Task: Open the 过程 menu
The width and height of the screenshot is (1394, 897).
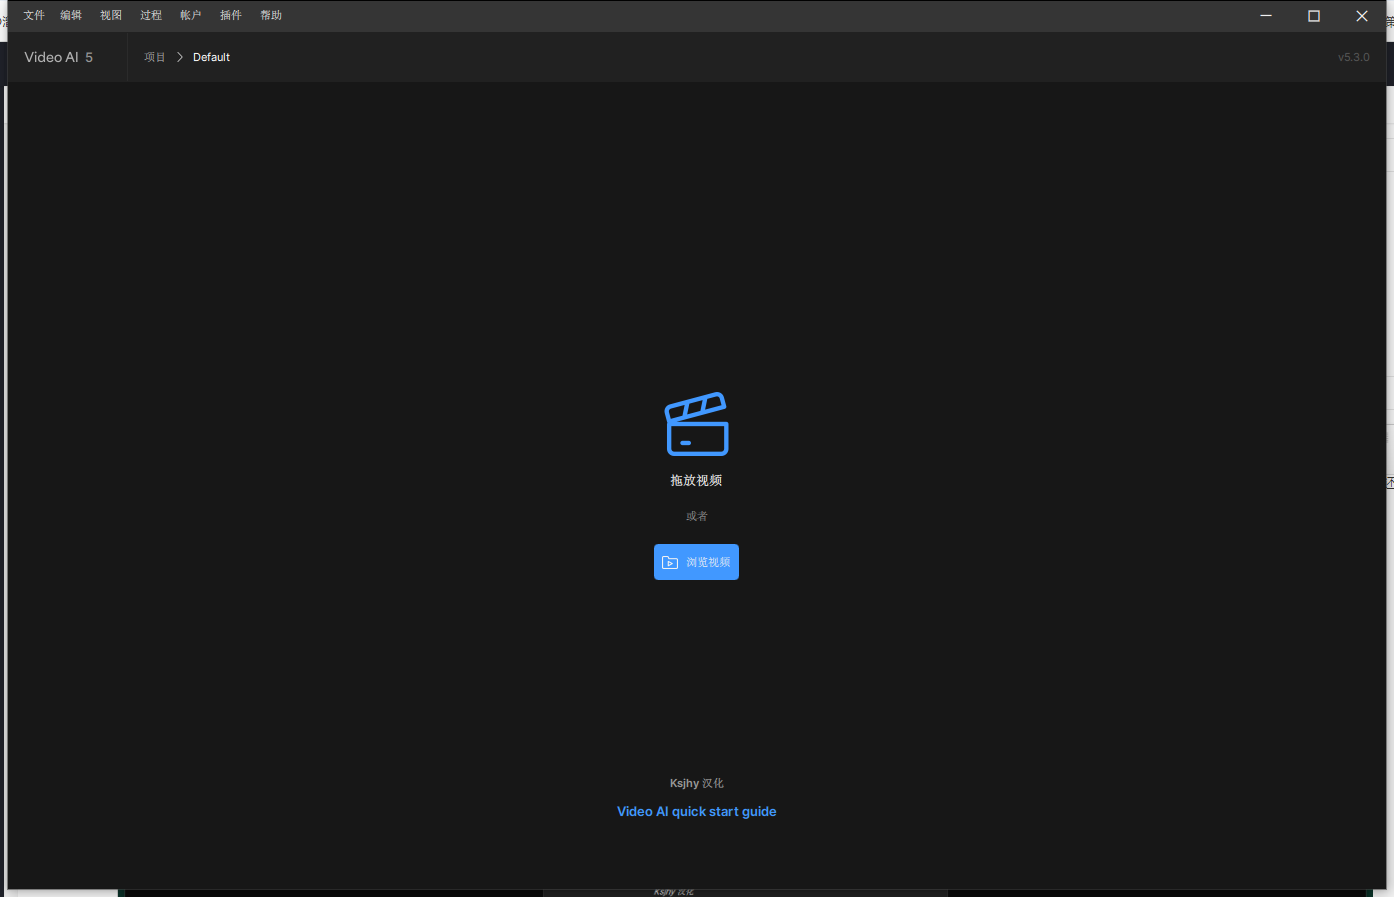Action: click(151, 15)
